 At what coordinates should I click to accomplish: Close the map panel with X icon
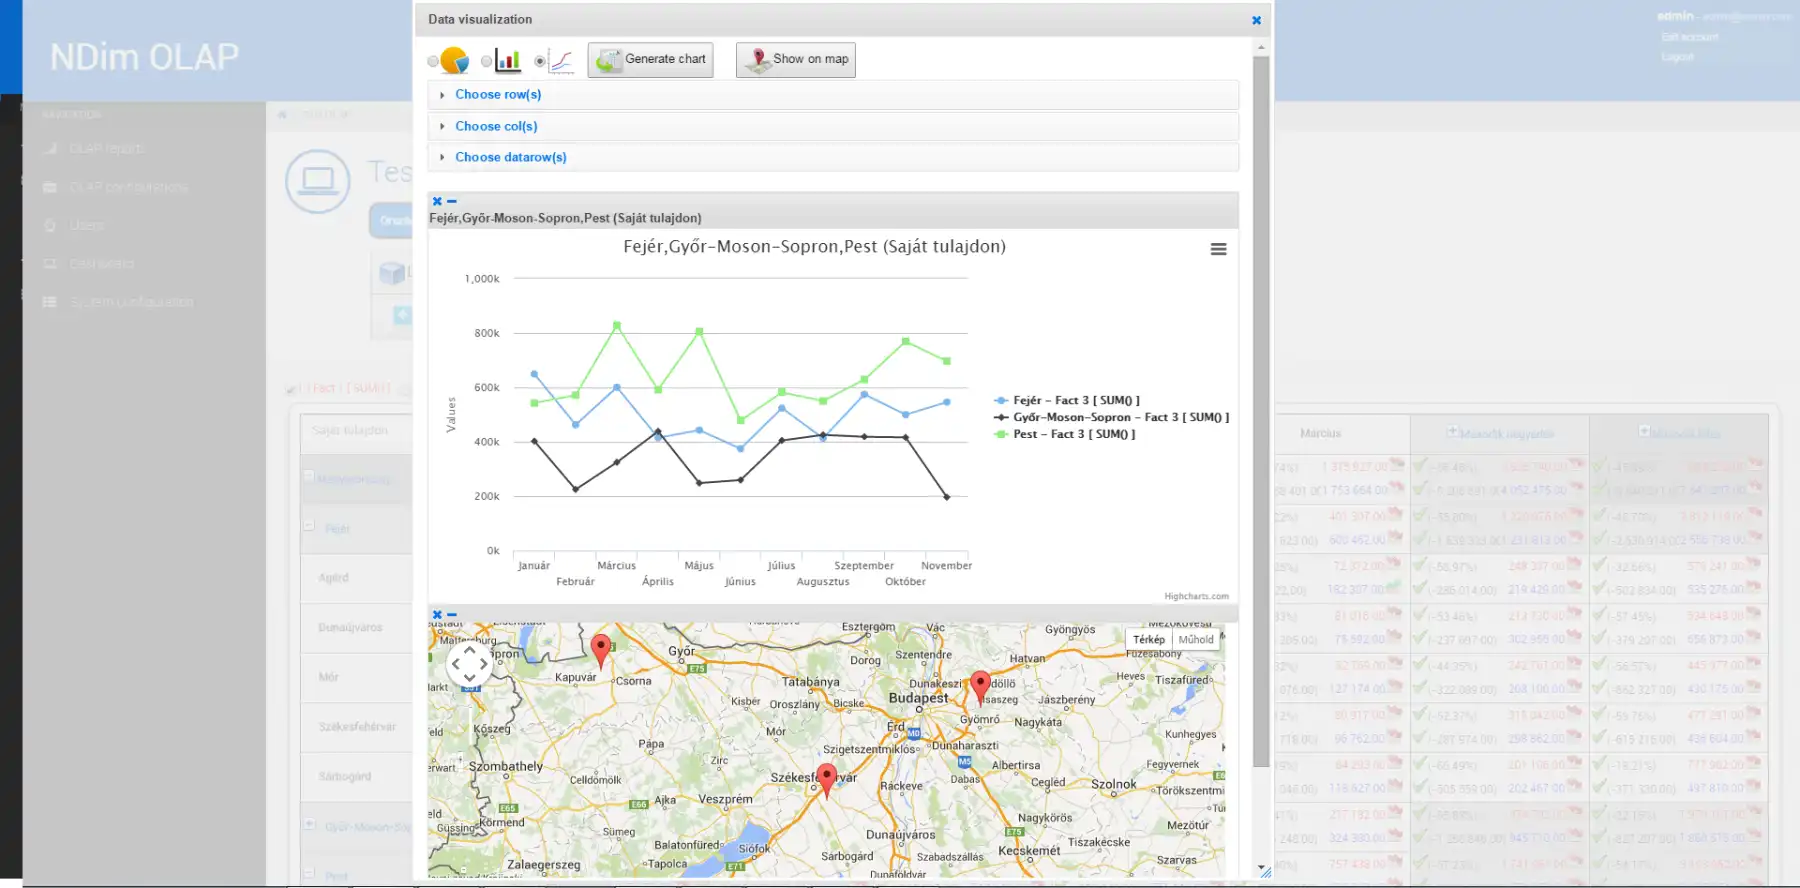point(437,615)
